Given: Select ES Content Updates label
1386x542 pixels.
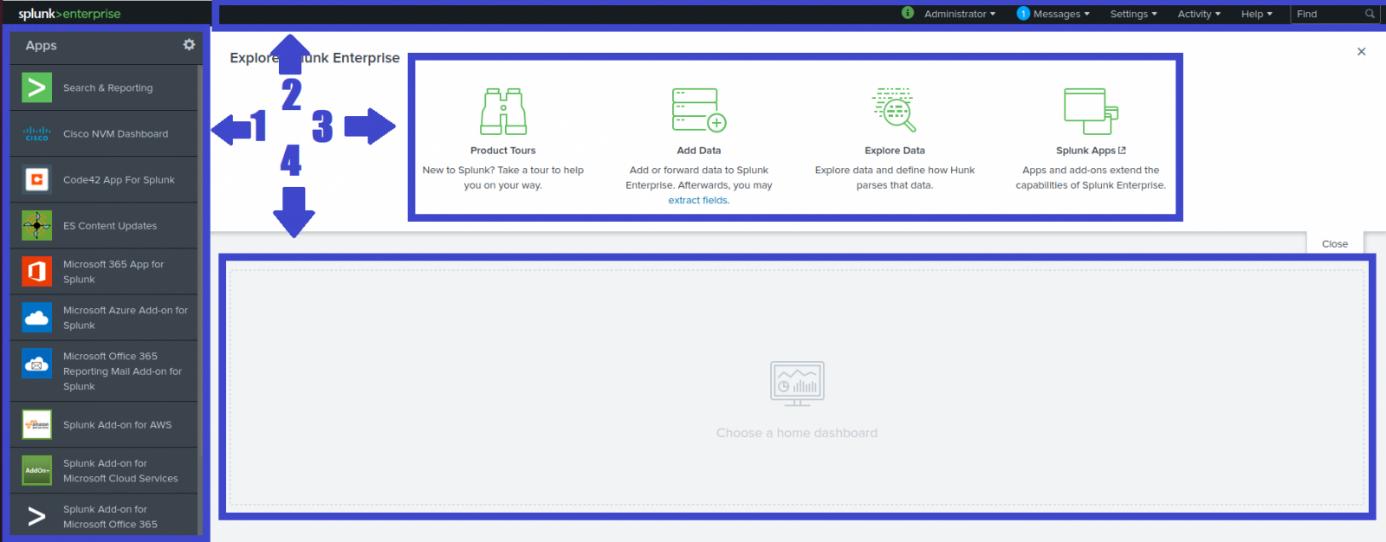Looking at the screenshot, I should (110, 226).
